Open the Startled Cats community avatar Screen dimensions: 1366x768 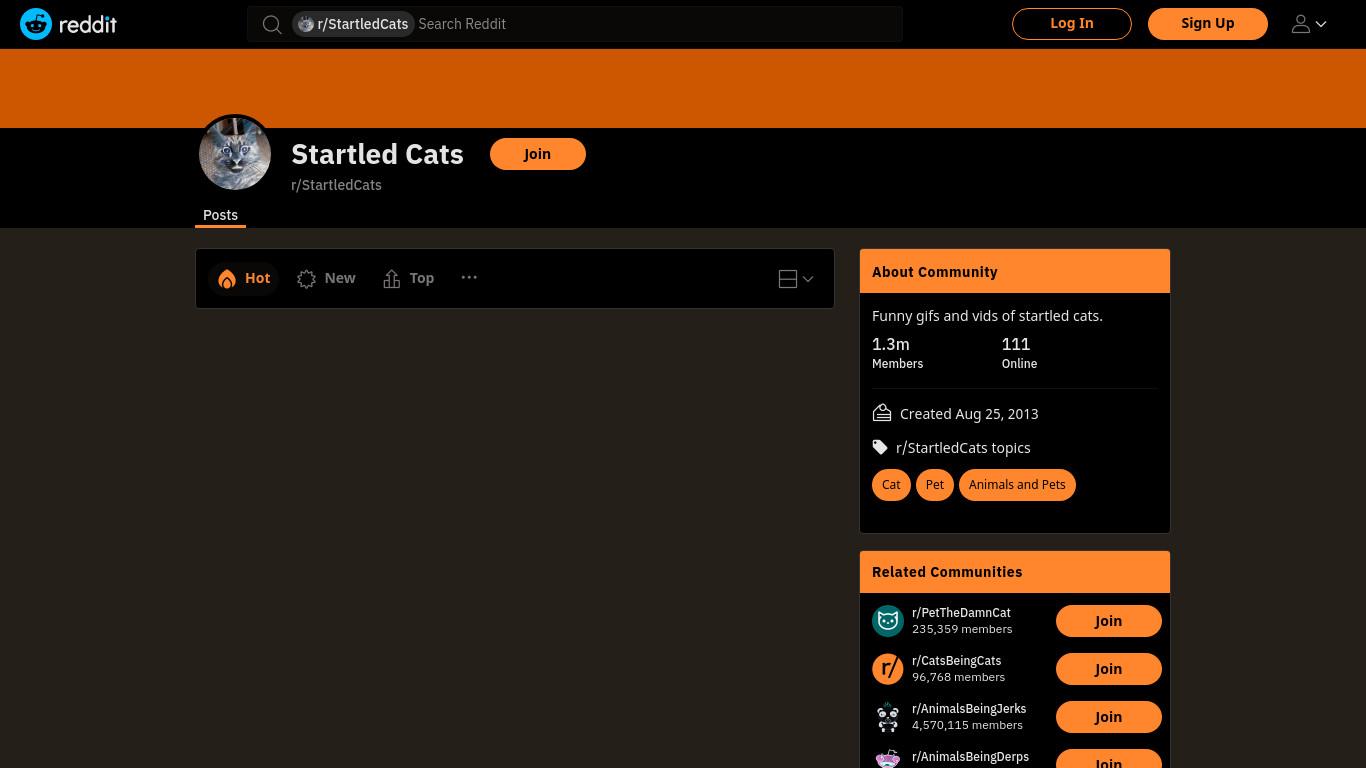coord(235,153)
